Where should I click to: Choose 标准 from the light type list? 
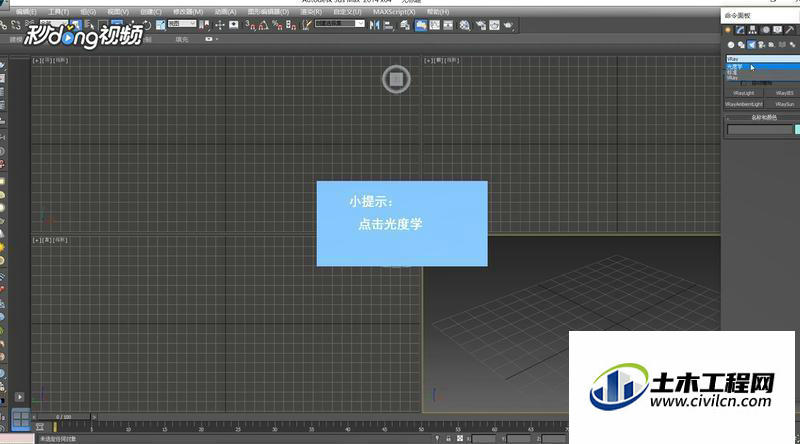[763, 72]
